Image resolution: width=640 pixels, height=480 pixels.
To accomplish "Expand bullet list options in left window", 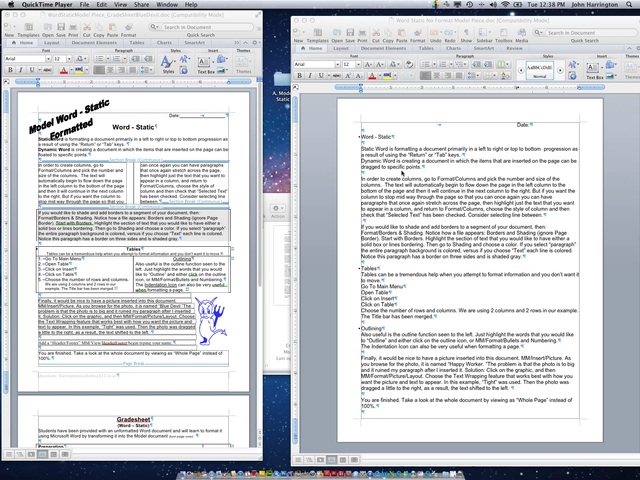I will tap(108, 59).
